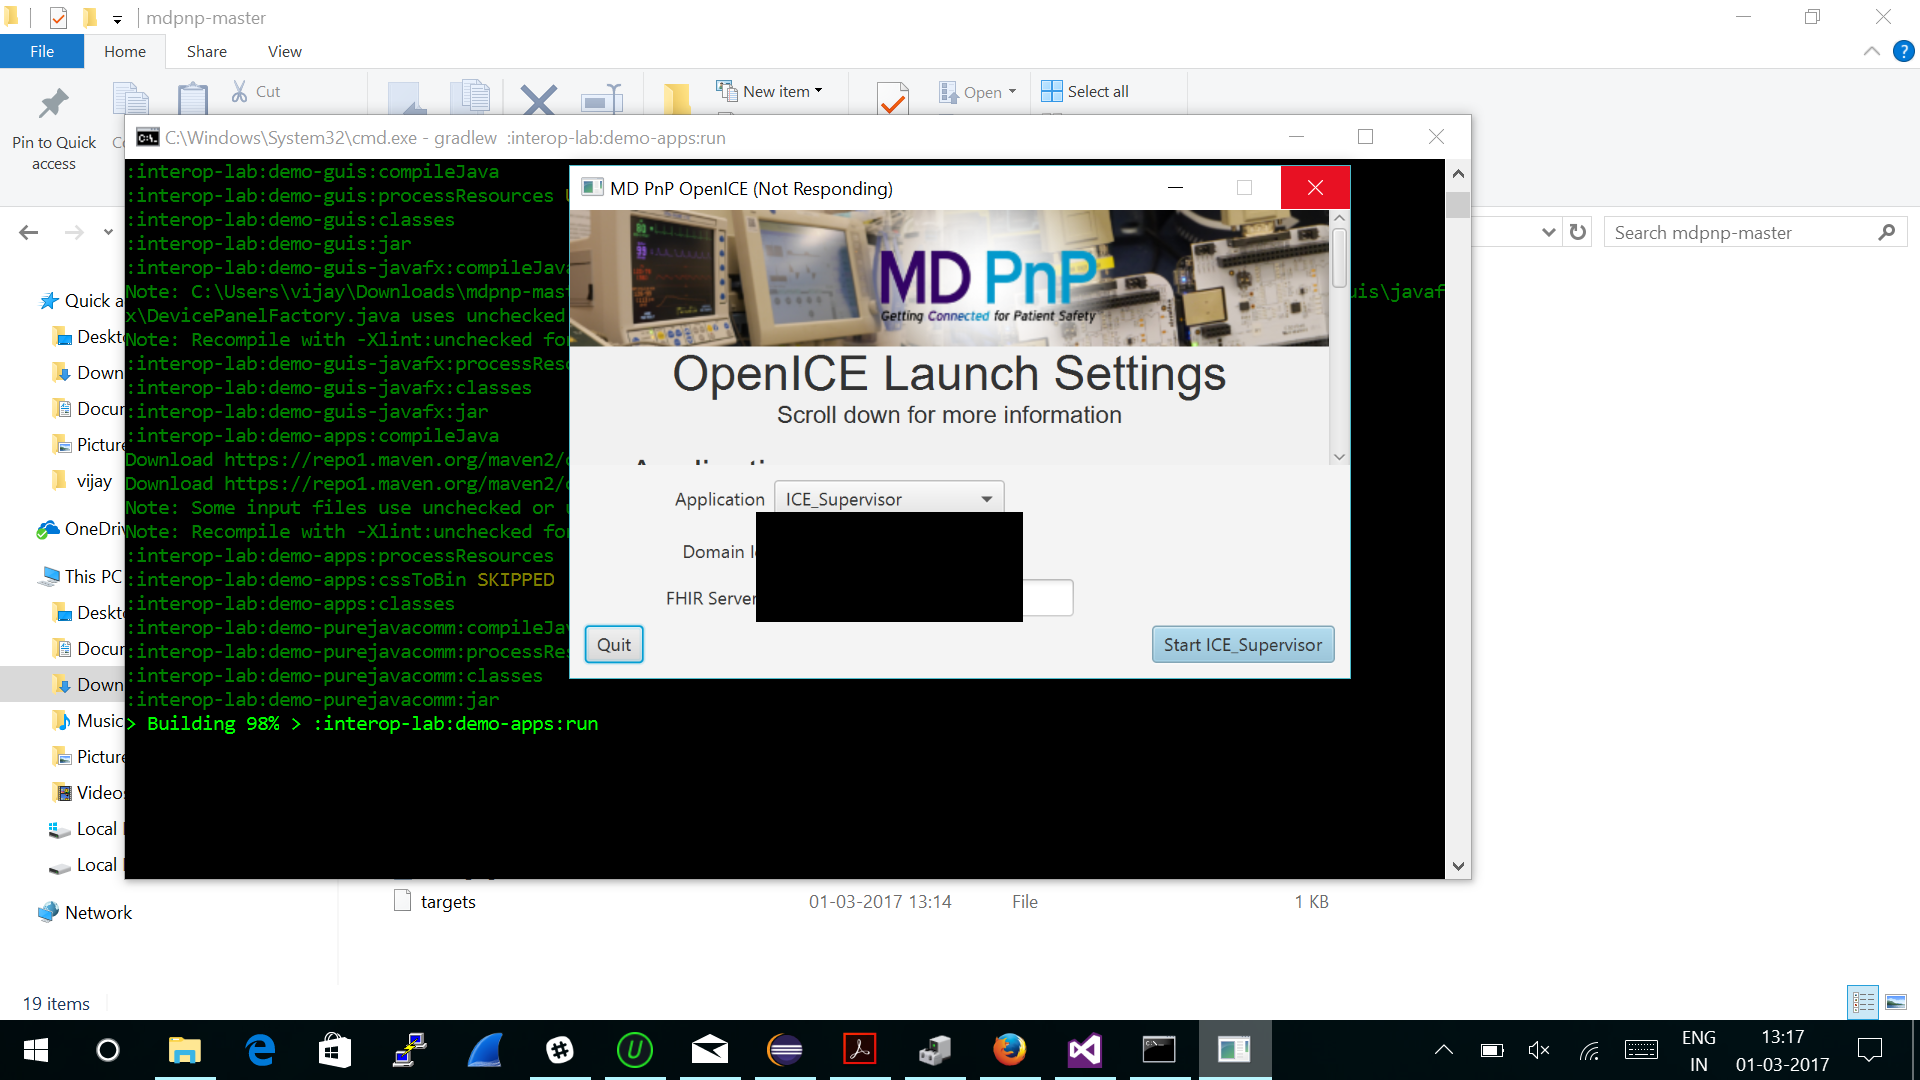Viewport: 1920px width, 1080px height.
Task: Click the battery tray icon
Action: coord(1492,1050)
